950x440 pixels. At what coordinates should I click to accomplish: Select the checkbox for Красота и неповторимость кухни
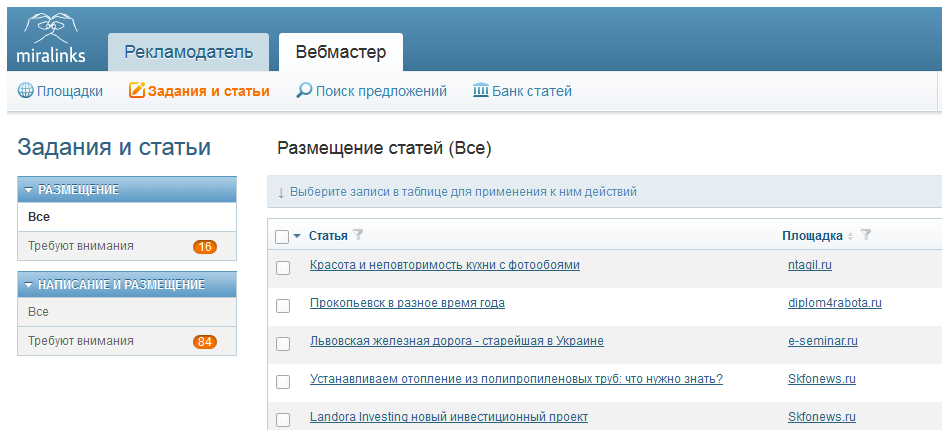pyautogui.click(x=283, y=268)
